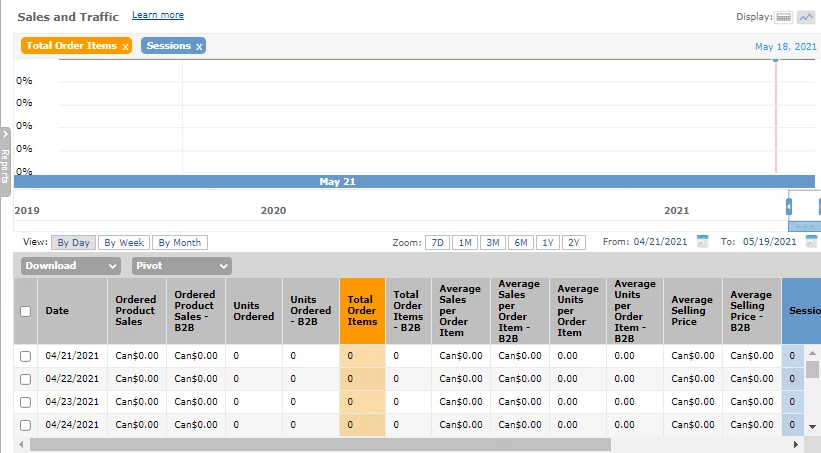
Task: Click the horizontal scroll left arrow
Action: pos(21,445)
